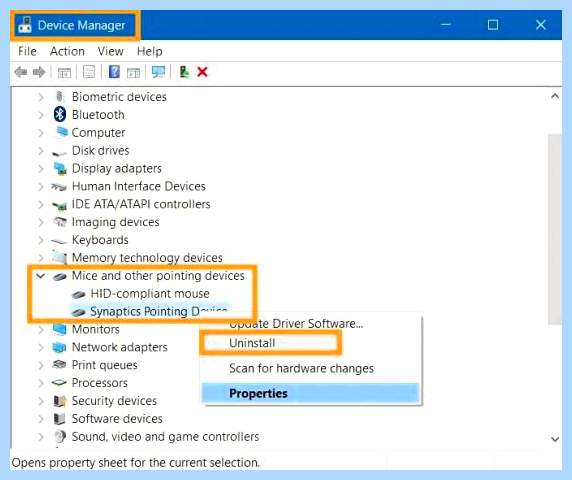The height and width of the screenshot is (480, 572).
Task: Select the Imaging devices camera icon
Action: click(60, 221)
